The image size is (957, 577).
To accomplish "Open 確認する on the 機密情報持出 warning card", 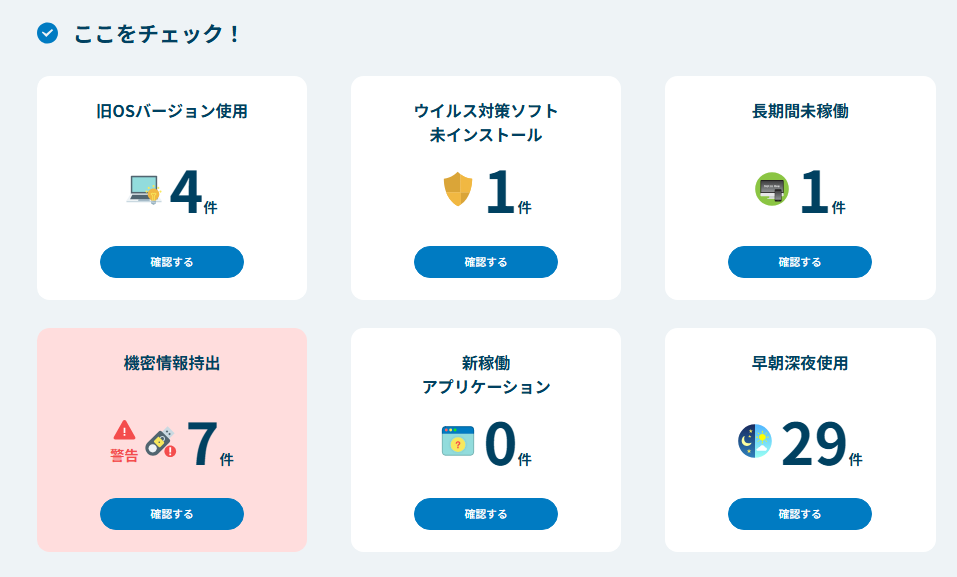I will coord(171,513).
